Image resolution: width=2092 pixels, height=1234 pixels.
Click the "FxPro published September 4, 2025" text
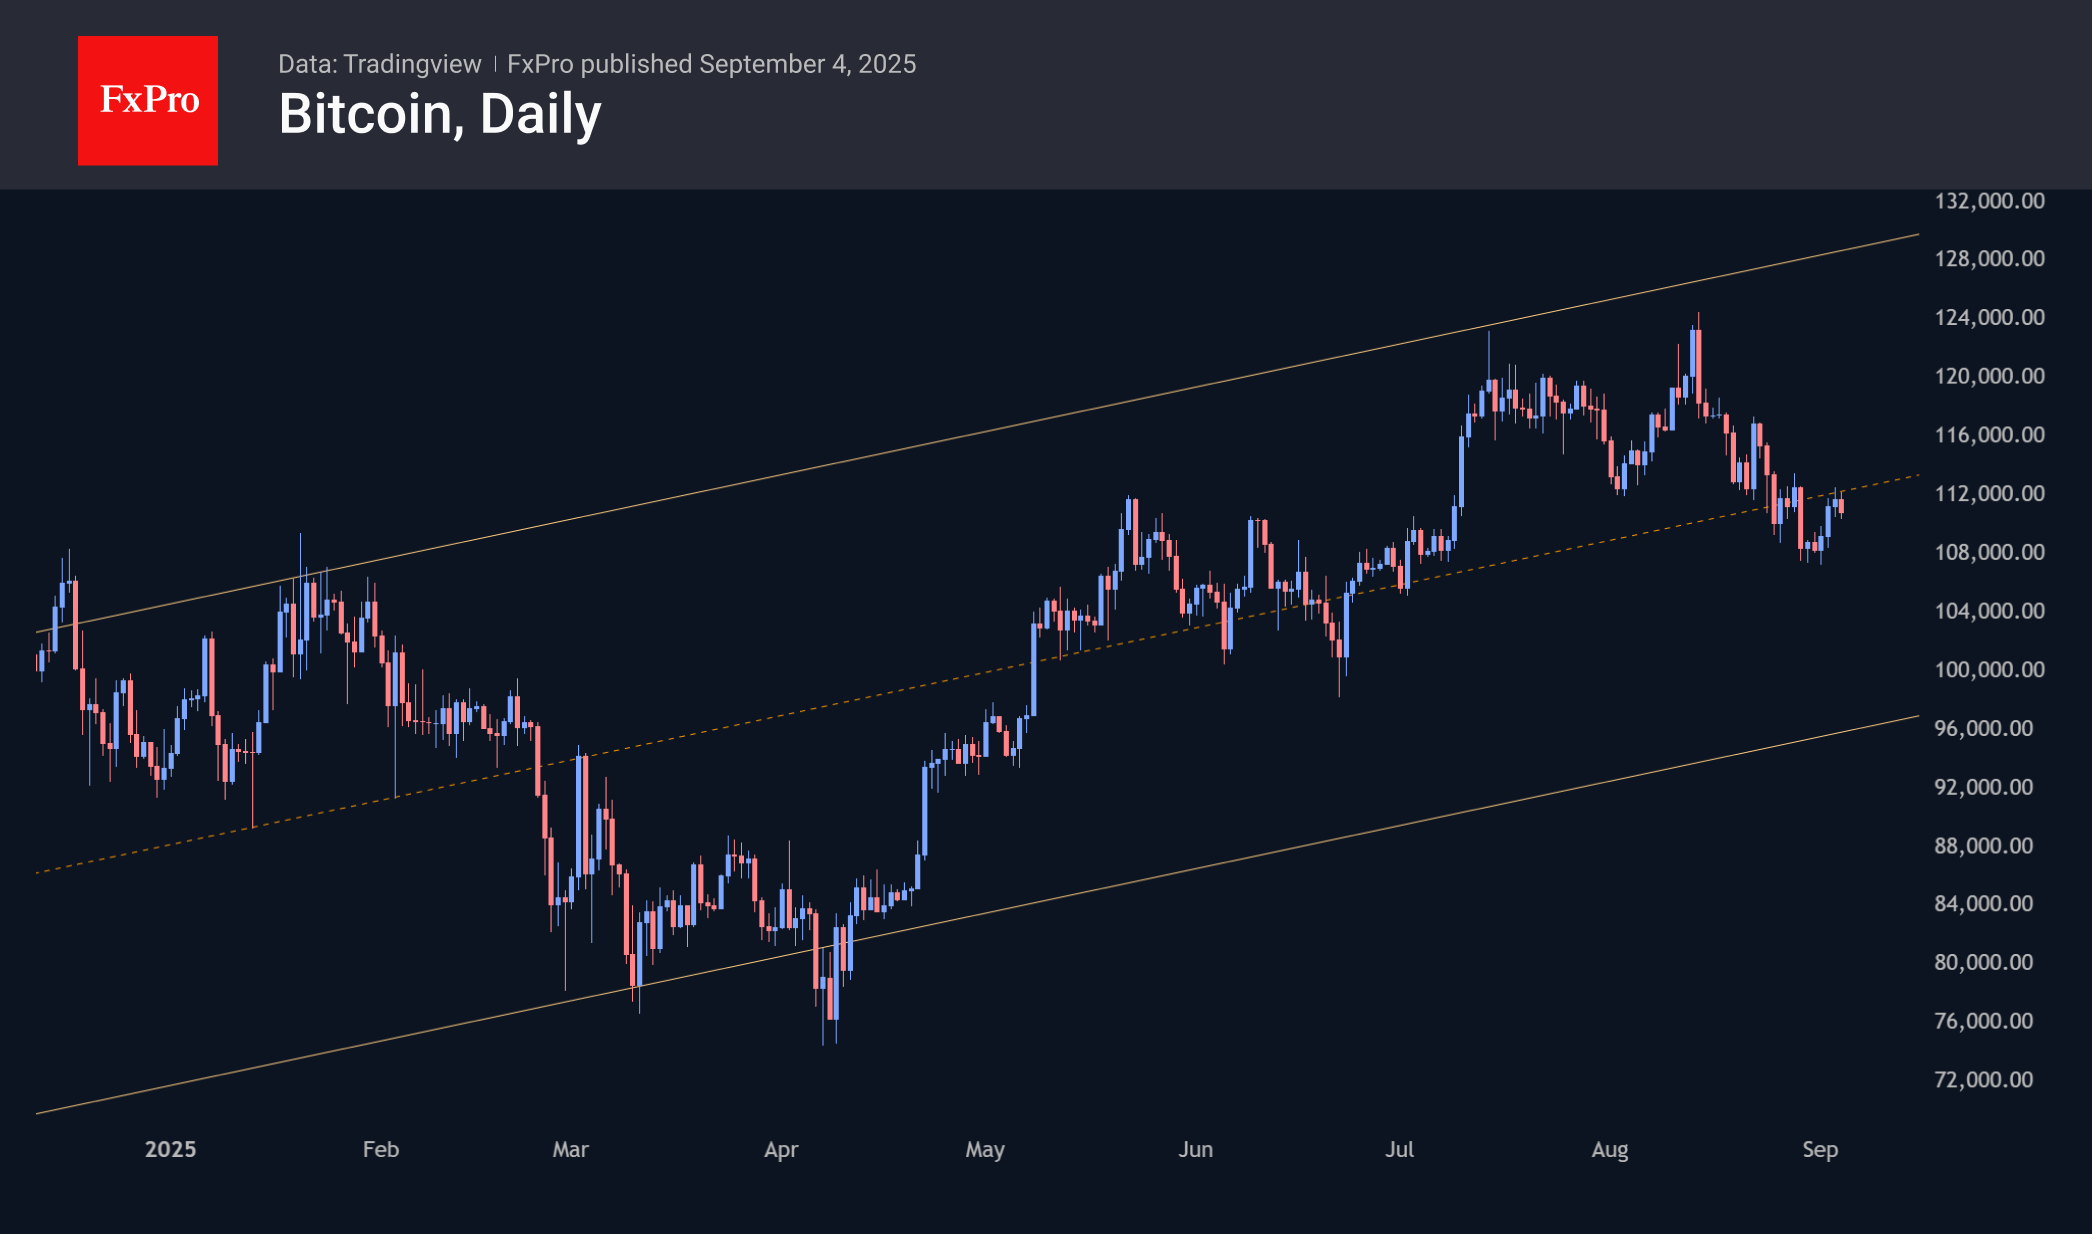click(711, 64)
